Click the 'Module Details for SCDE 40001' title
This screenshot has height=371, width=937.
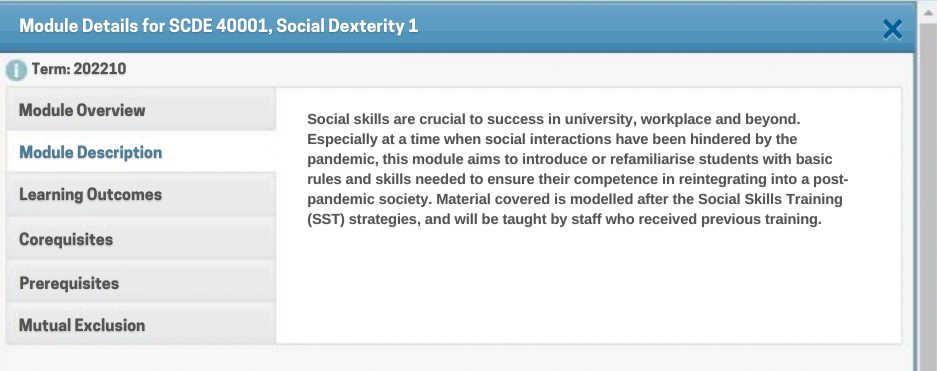tap(142, 26)
